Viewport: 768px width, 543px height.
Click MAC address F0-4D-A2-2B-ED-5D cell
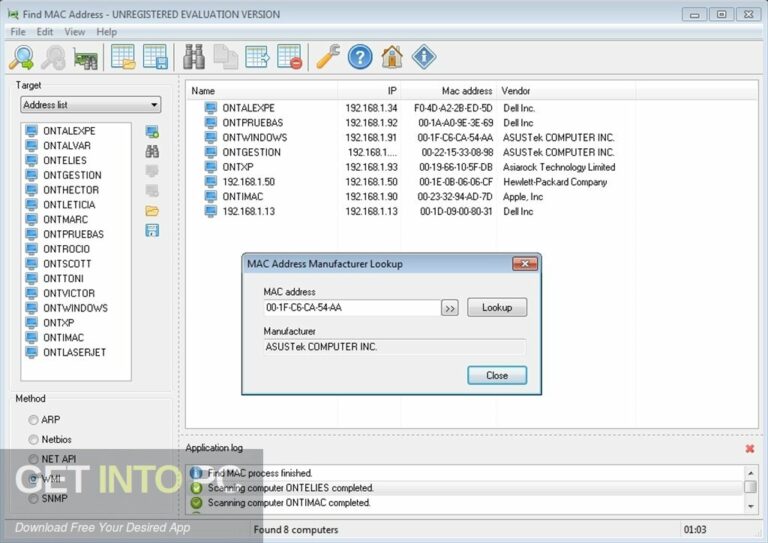pos(453,108)
